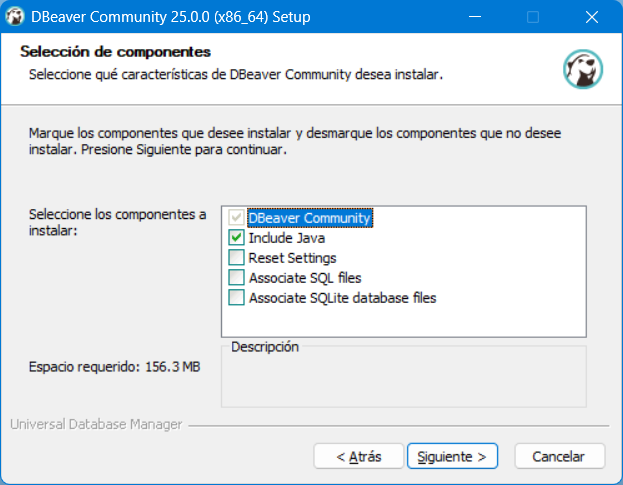
Task: Continue with the Siguiente button
Action: [452, 456]
